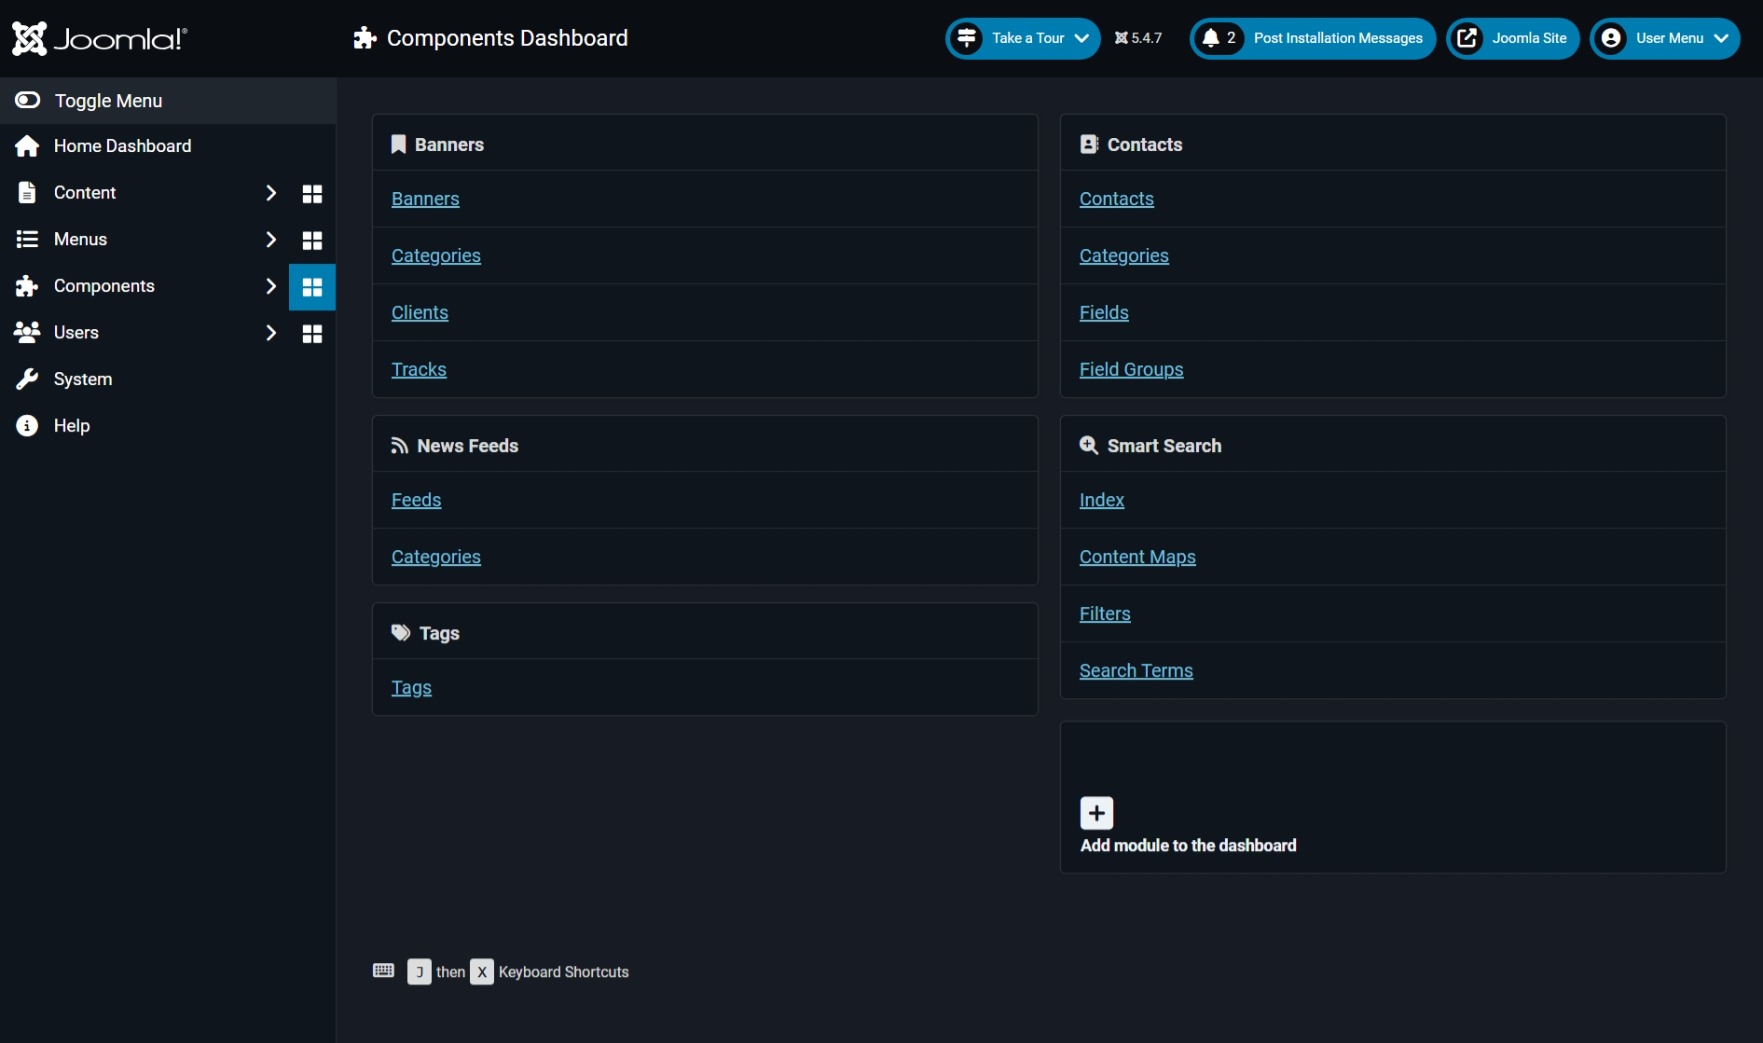
Task: Select Content in the sidebar
Action: click(85, 193)
